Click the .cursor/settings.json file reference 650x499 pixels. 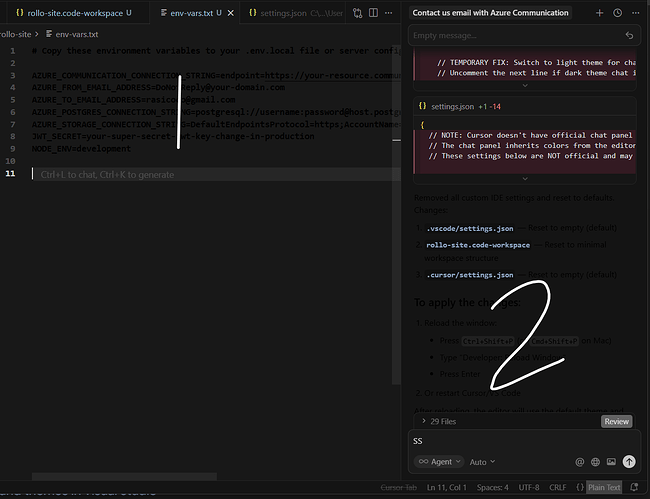click(x=470, y=275)
